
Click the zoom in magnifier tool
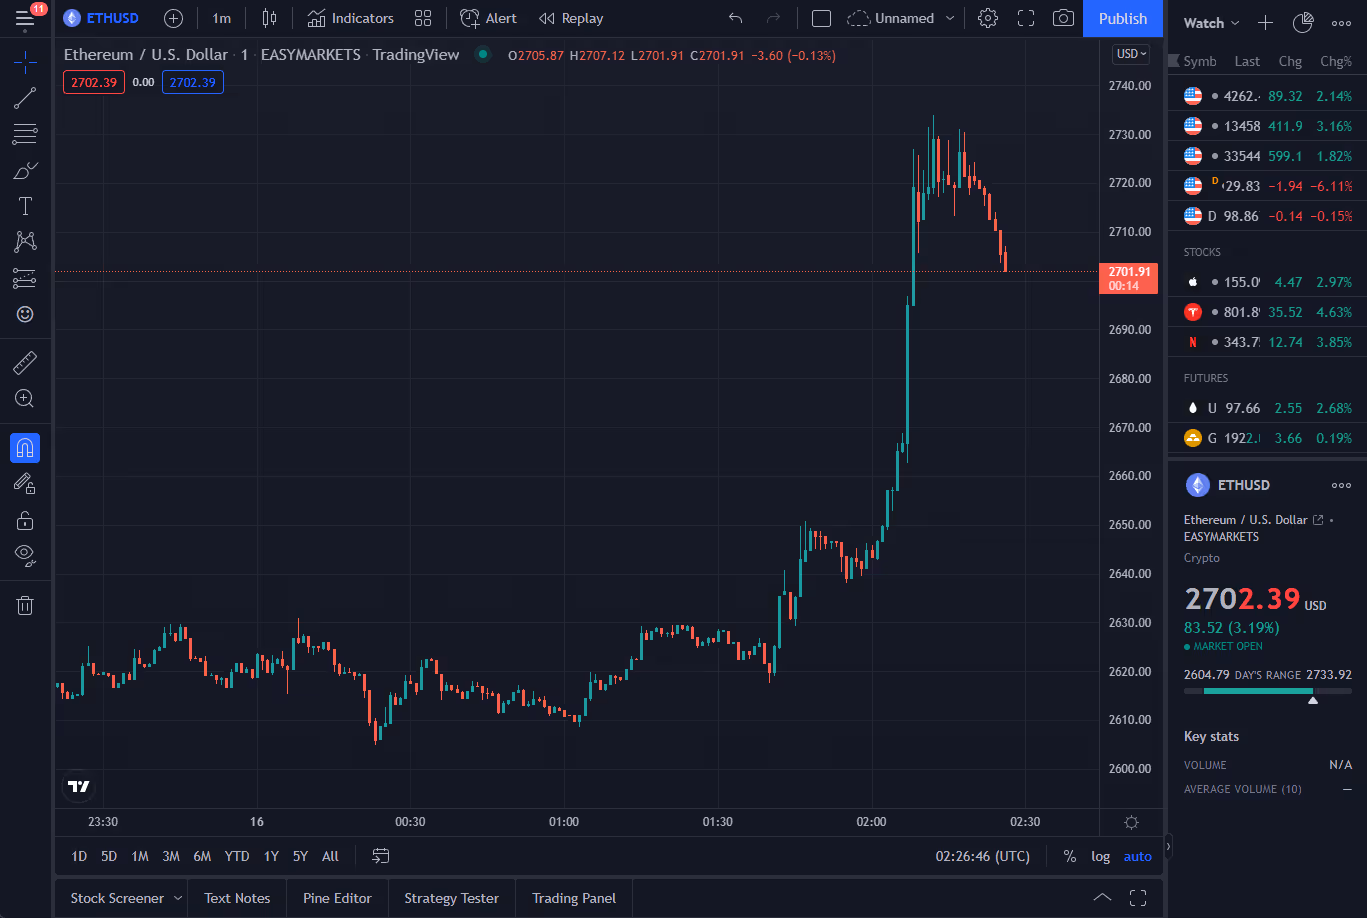click(25, 398)
